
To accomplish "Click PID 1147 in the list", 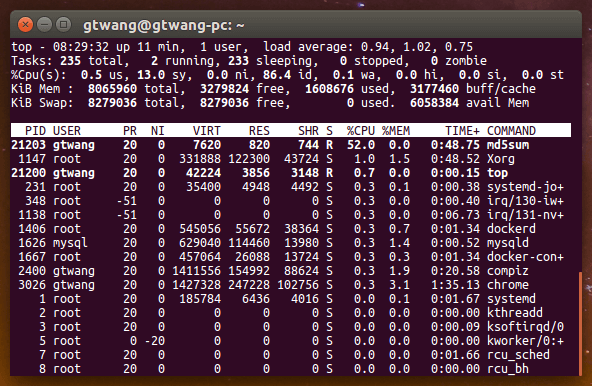I will pyautogui.click(x=32, y=159).
